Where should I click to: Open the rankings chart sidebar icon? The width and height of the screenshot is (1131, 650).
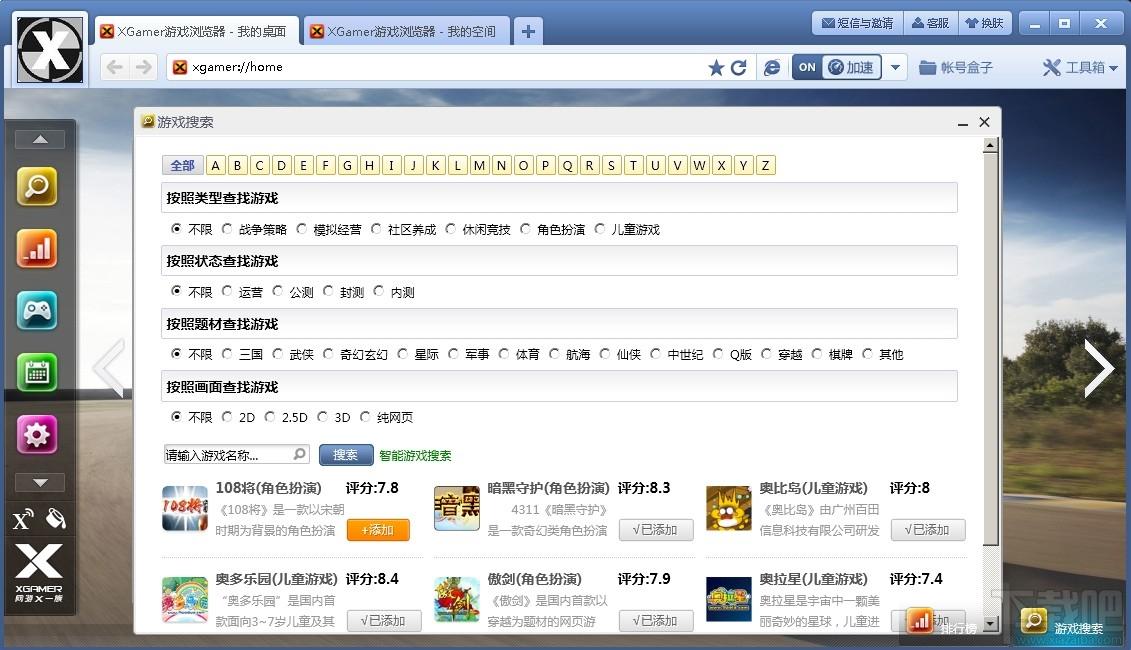(x=37, y=248)
